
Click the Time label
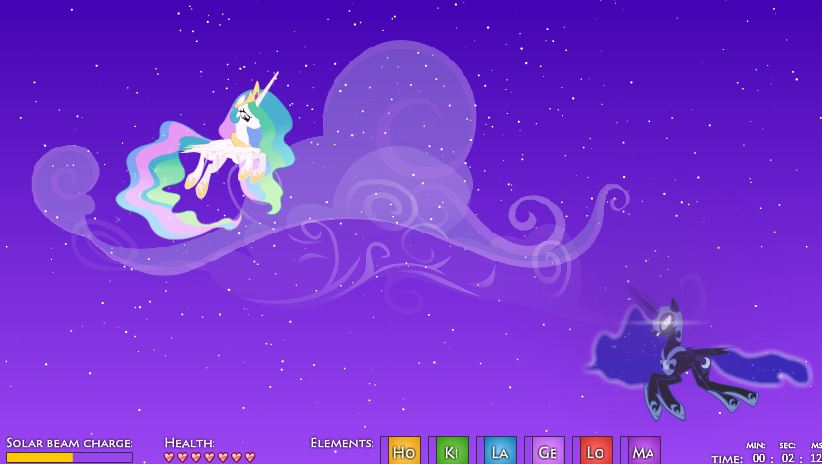coord(727,459)
